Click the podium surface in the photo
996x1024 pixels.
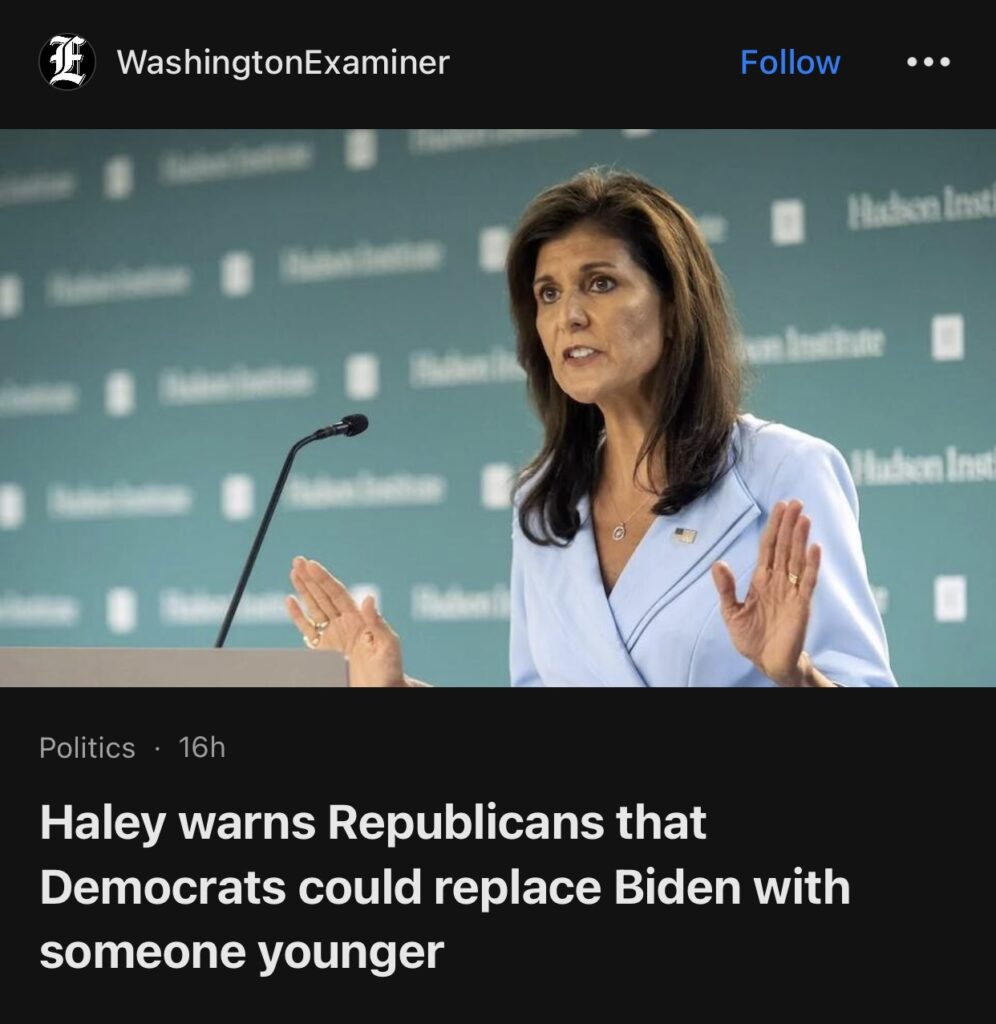(x=173, y=667)
